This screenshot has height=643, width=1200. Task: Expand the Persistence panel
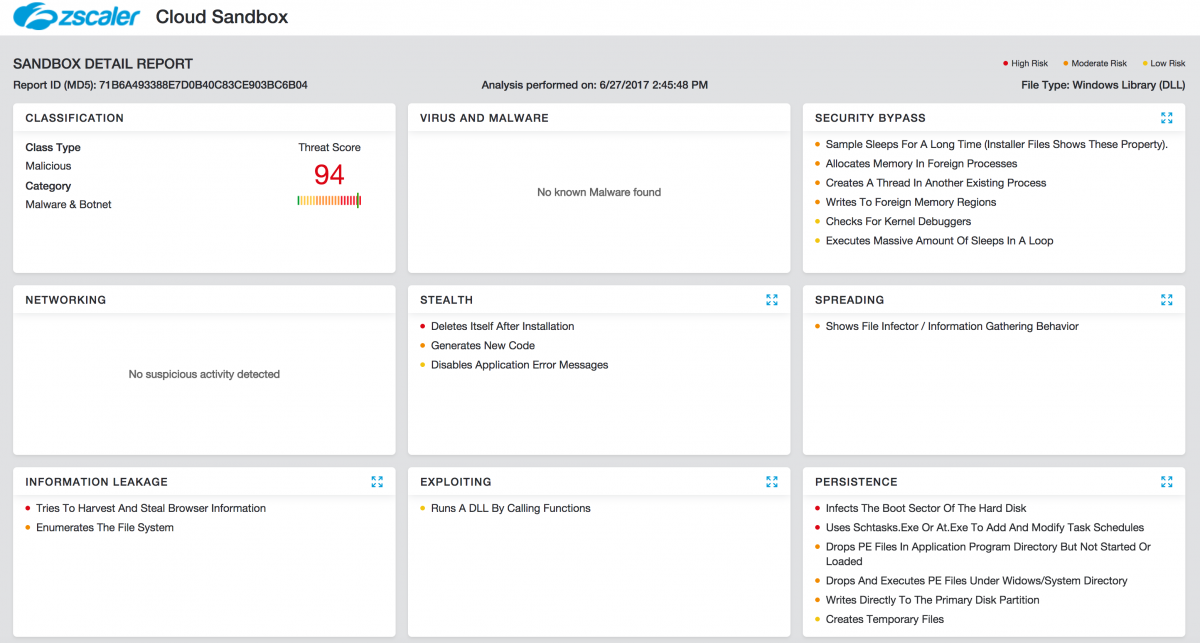1166,482
